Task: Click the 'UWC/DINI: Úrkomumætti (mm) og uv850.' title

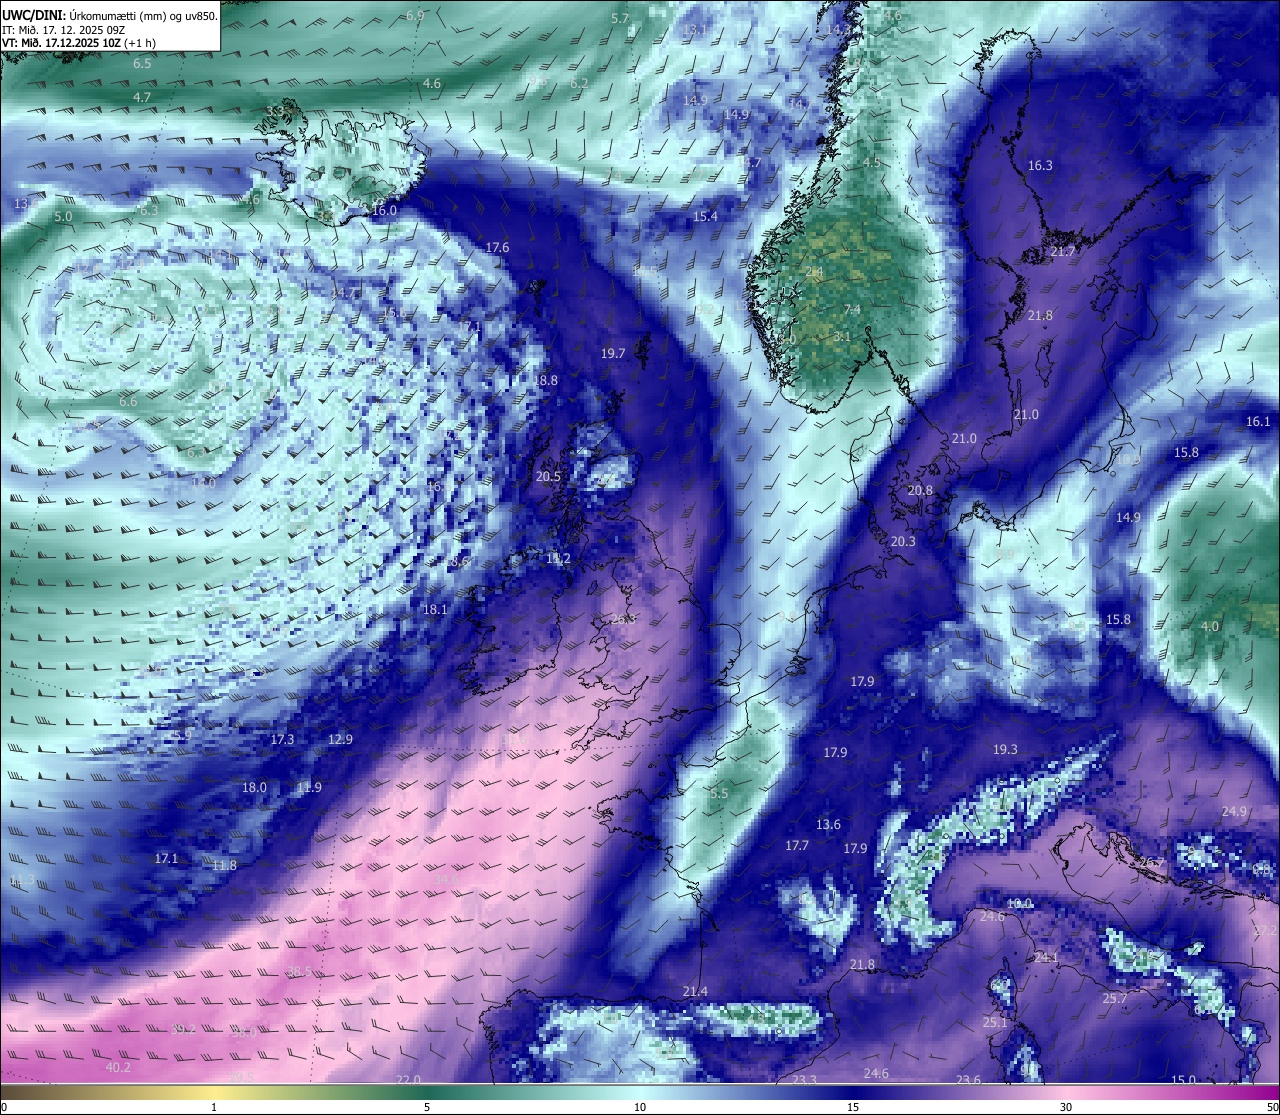Action: tap(110, 14)
